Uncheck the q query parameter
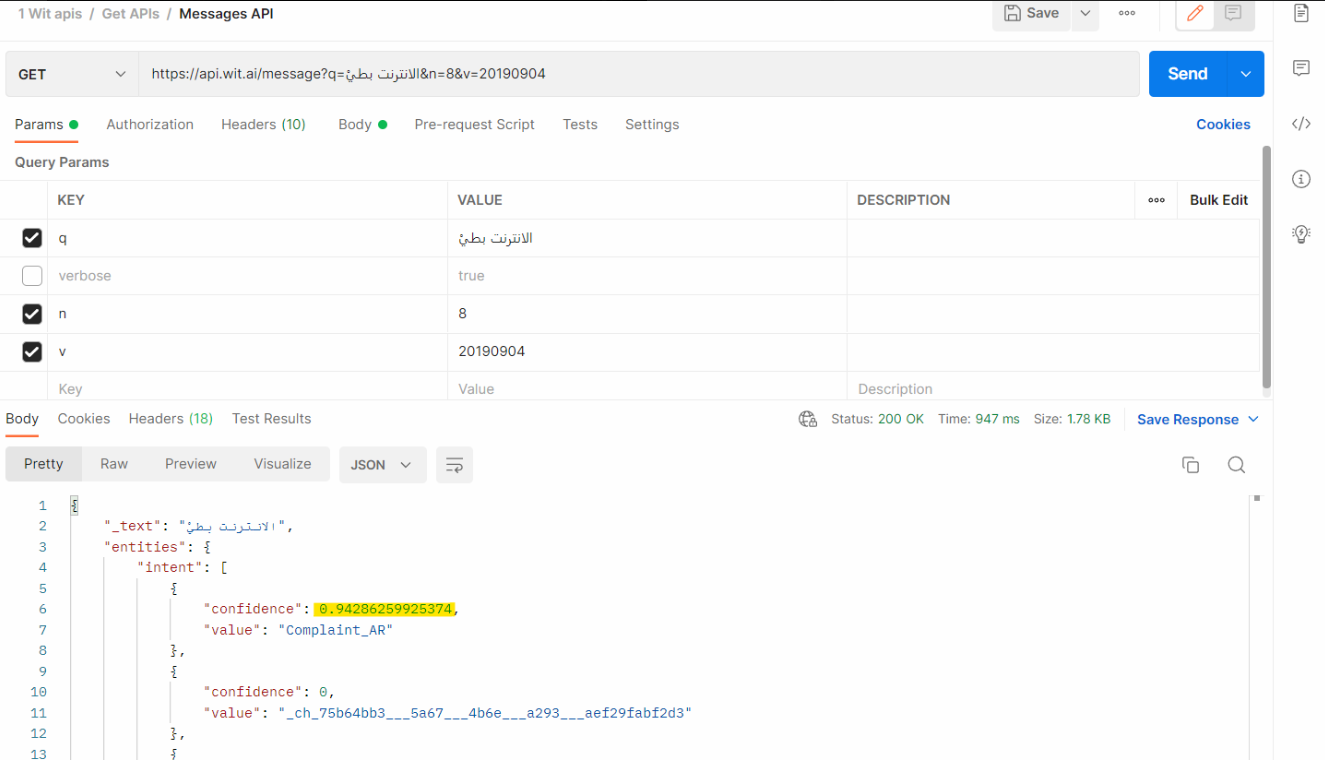The image size is (1325, 760). coord(31,237)
